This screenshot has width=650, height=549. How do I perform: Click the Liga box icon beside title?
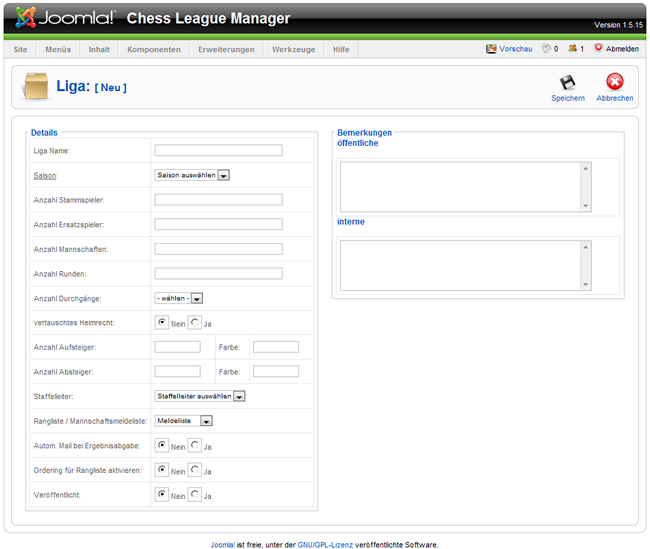pyautogui.click(x=35, y=87)
